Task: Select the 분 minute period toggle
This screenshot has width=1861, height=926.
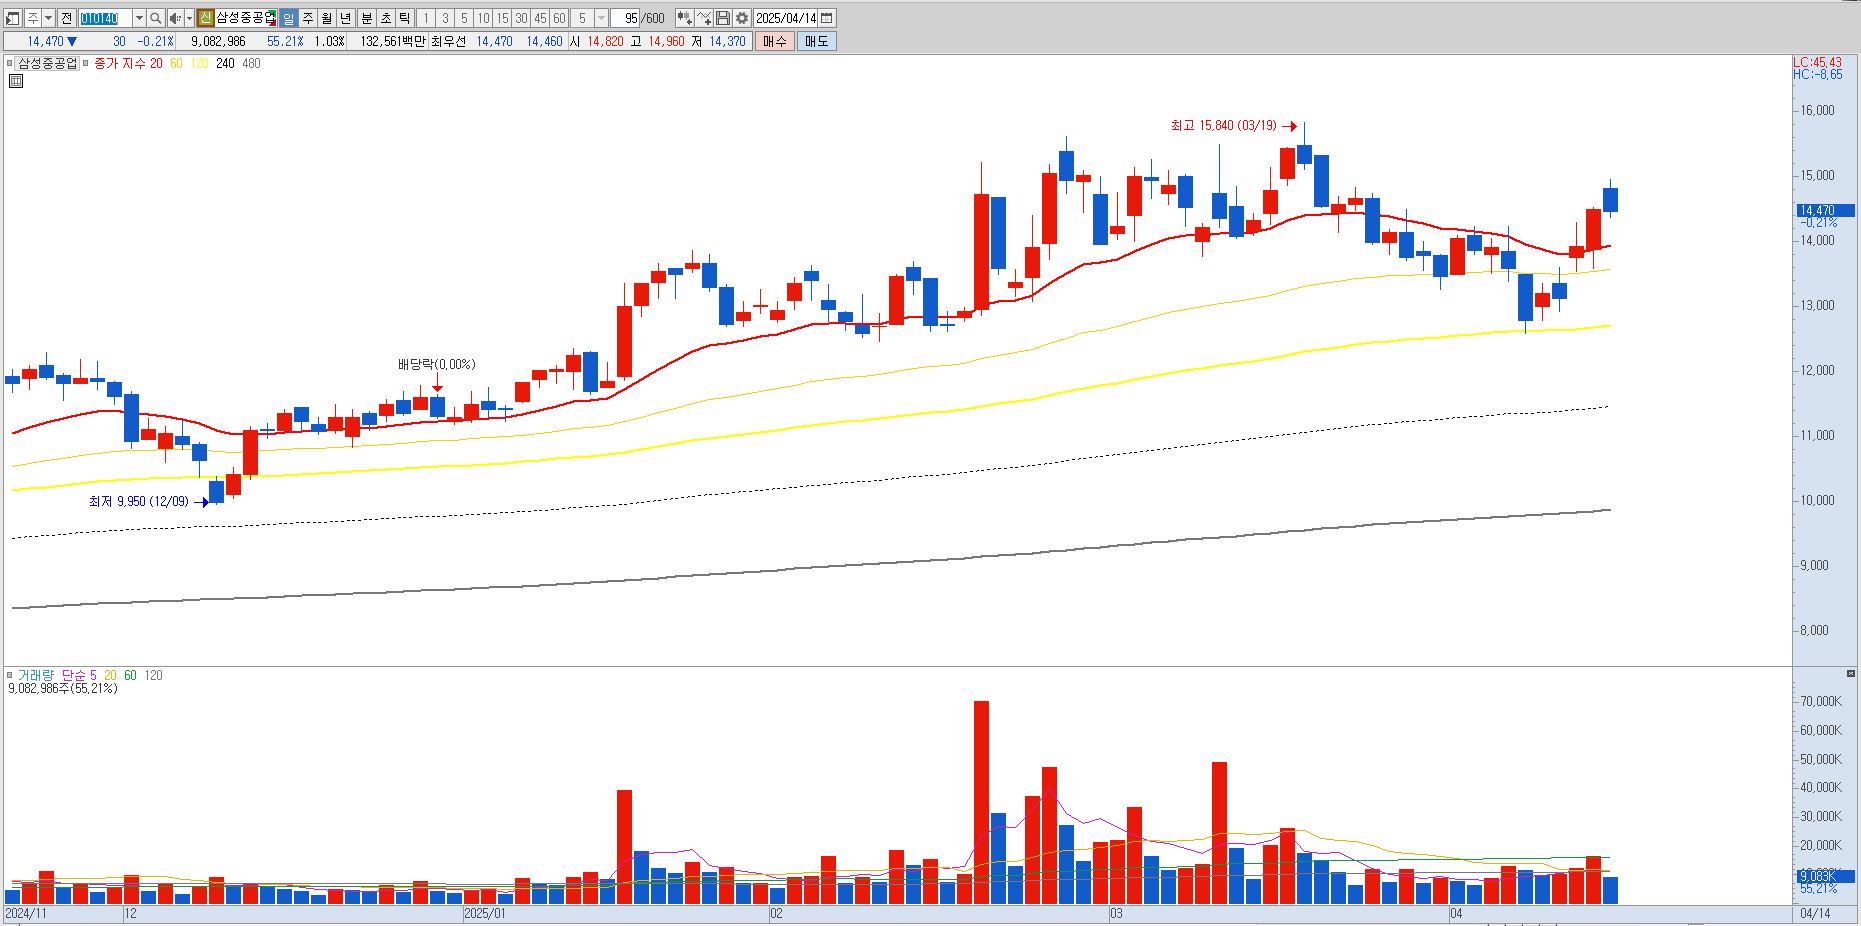Action: coord(367,18)
